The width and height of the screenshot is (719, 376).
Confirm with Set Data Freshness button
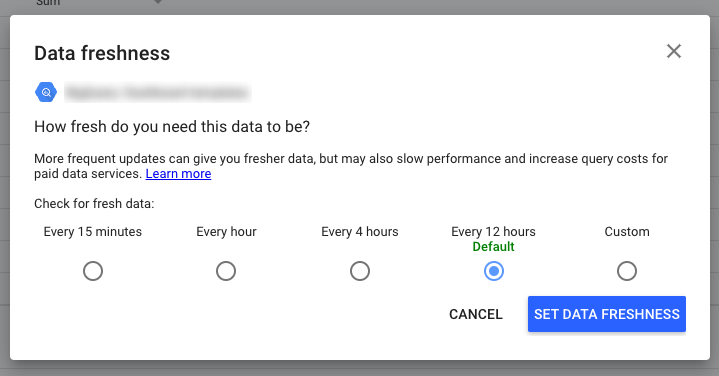tap(607, 314)
